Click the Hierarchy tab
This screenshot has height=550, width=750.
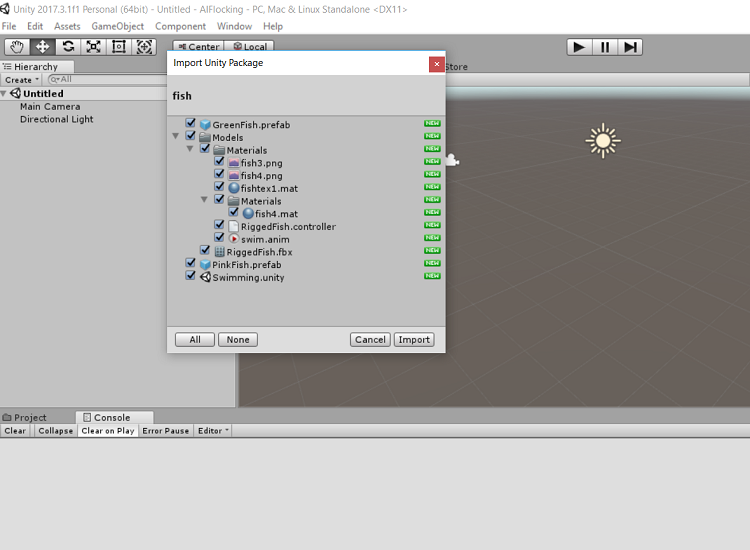coord(37,66)
